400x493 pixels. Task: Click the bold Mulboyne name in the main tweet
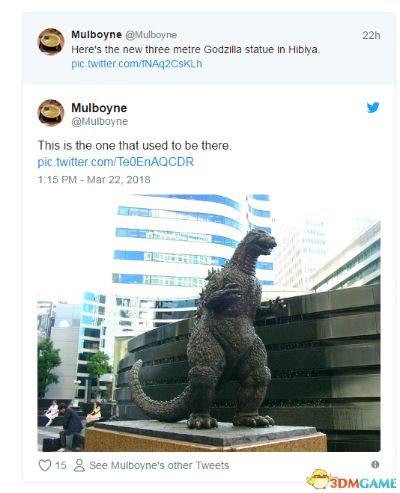pyautogui.click(x=99, y=108)
